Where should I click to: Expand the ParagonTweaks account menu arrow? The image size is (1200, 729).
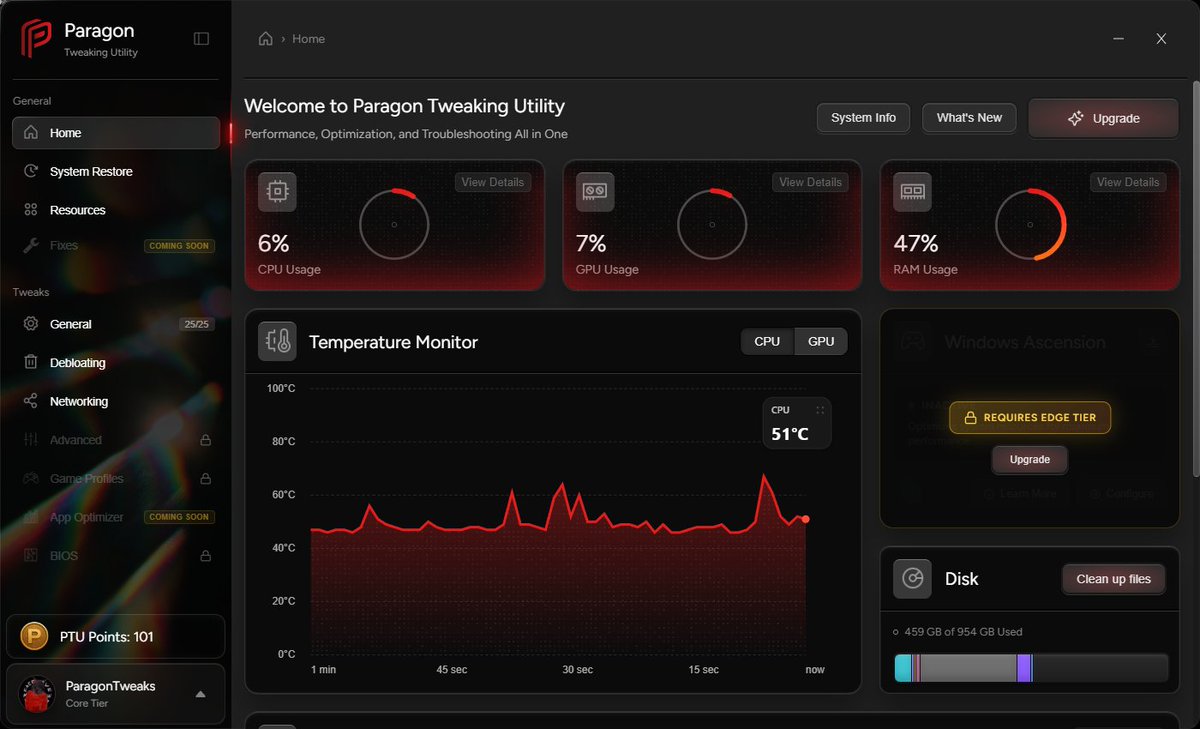[200, 694]
